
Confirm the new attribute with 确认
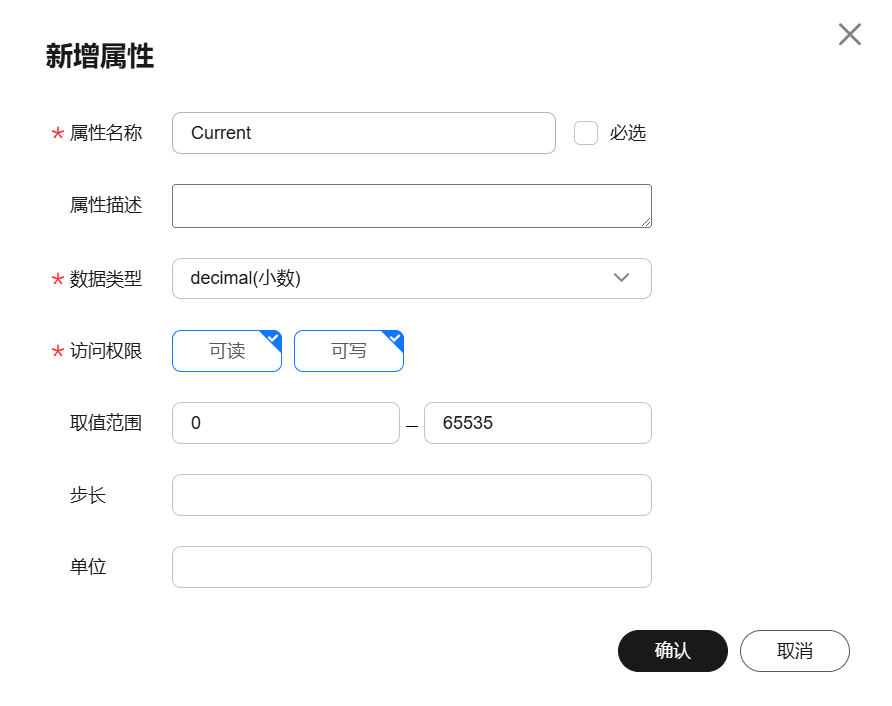pyautogui.click(x=672, y=651)
